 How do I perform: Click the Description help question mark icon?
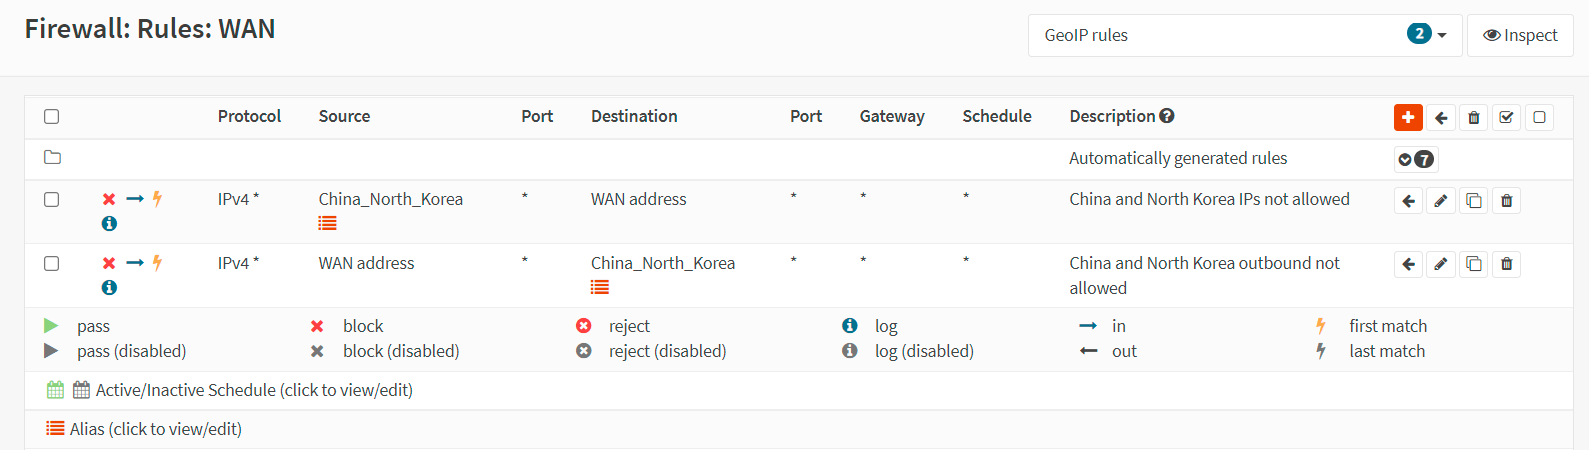coord(1167,116)
